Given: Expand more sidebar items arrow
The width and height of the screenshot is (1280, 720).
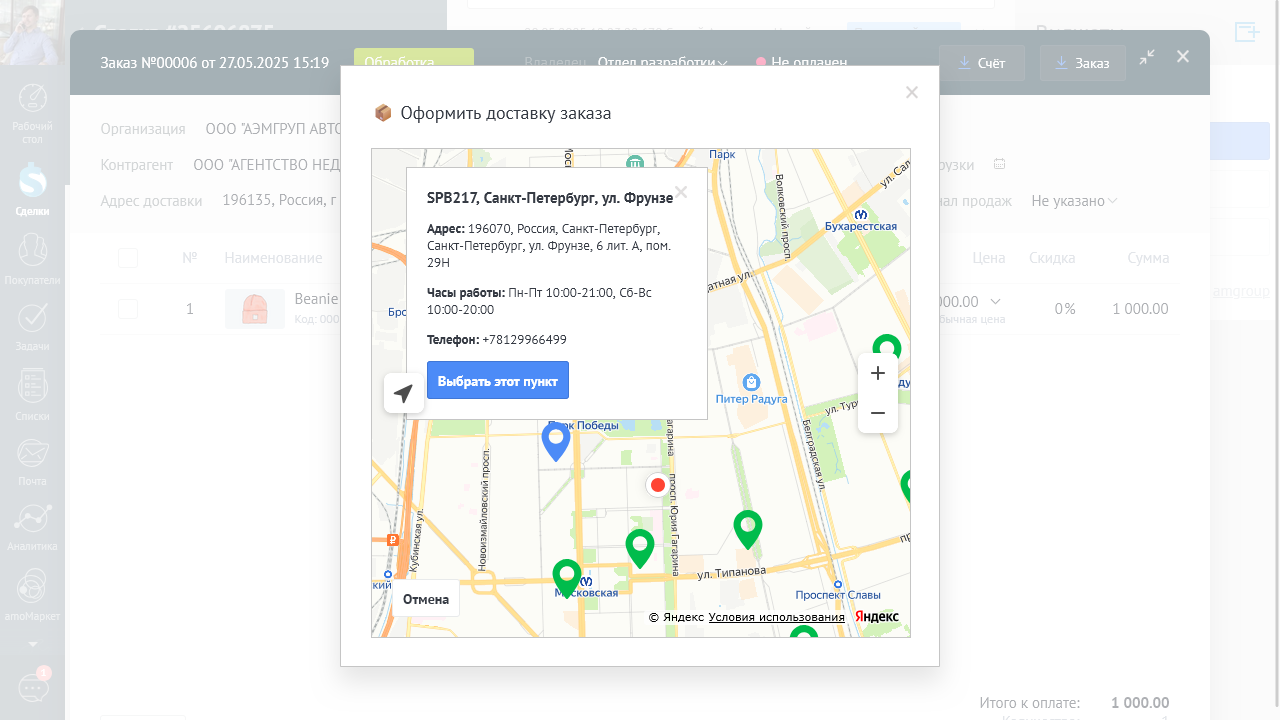Looking at the screenshot, I should click(33, 644).
